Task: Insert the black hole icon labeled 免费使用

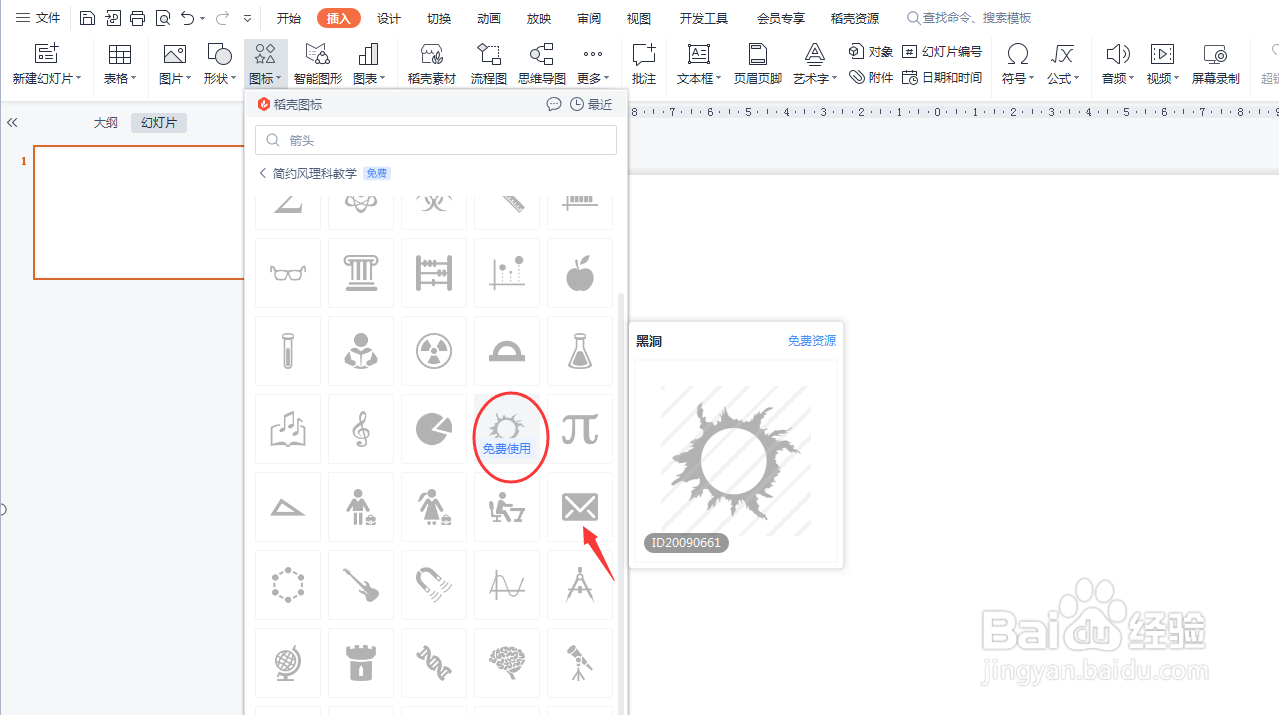Action: (x=507, y=430)
